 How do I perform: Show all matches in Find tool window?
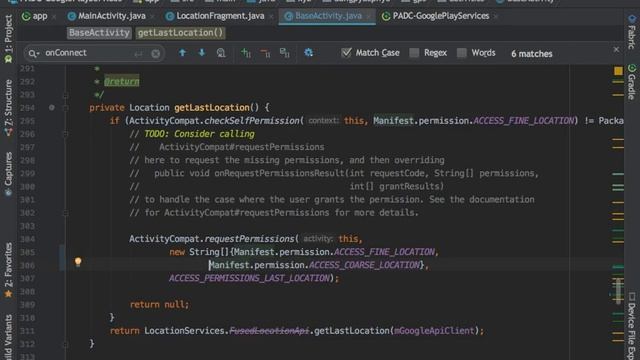[221, 53]
